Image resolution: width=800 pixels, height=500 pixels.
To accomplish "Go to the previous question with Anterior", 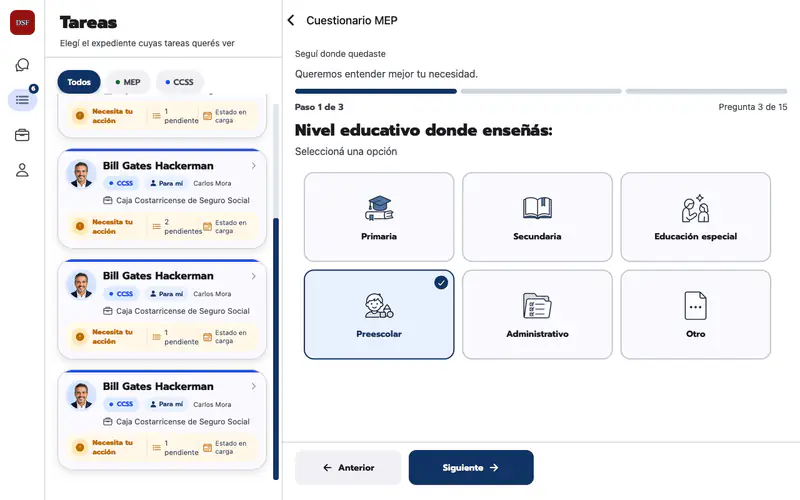I will 348,467.
